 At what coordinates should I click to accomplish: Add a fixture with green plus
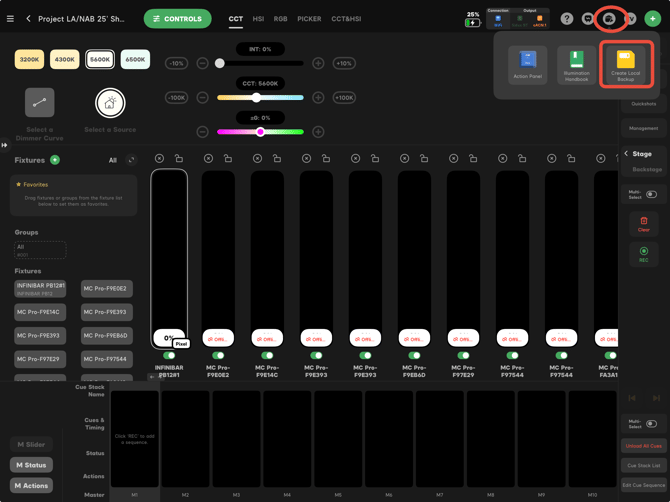(55, 160)
